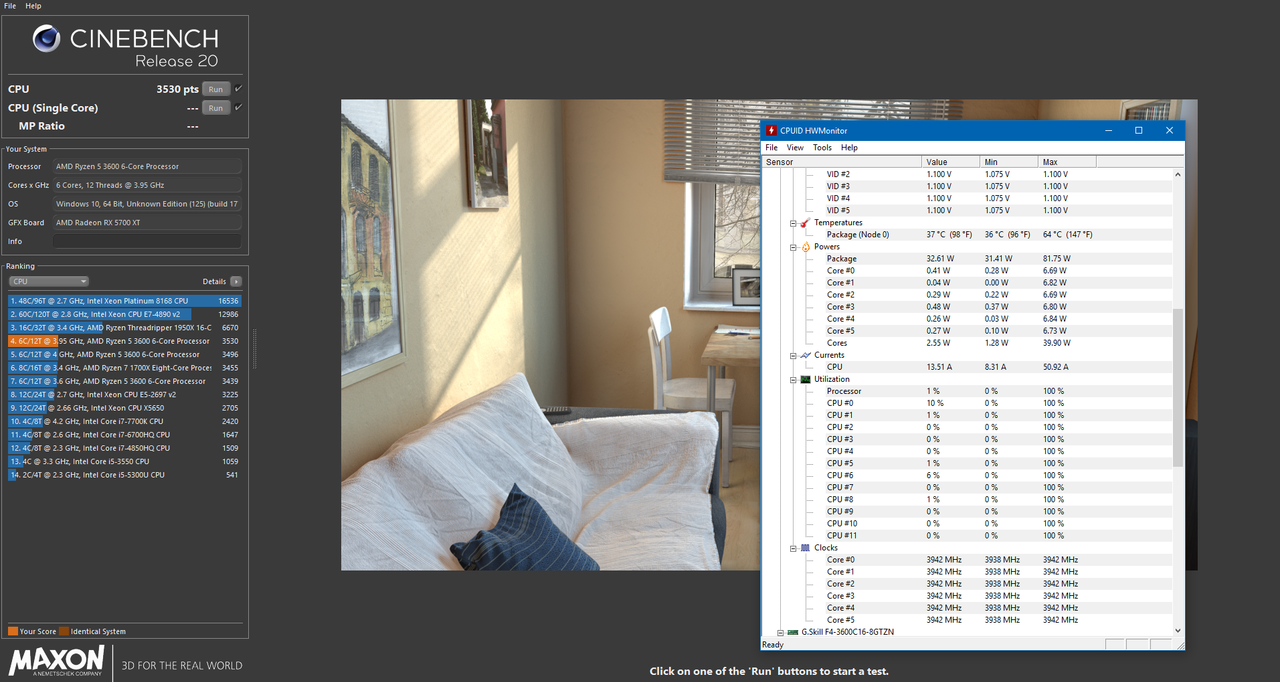This screenshot has height=682, width=1280.
Task: Select the Cores power row 2.55 W
Action: [x=968, y=343]
